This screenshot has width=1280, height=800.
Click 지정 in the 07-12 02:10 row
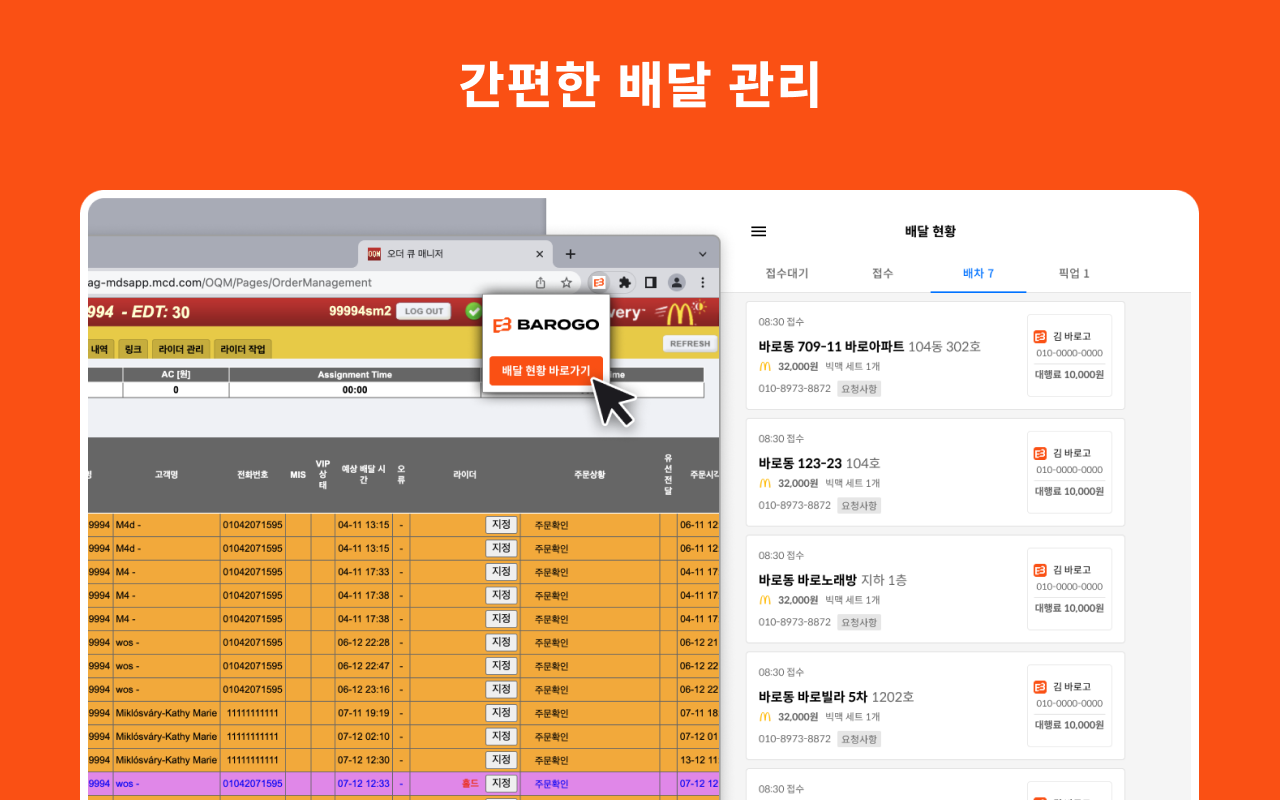[x=501, y=736]
